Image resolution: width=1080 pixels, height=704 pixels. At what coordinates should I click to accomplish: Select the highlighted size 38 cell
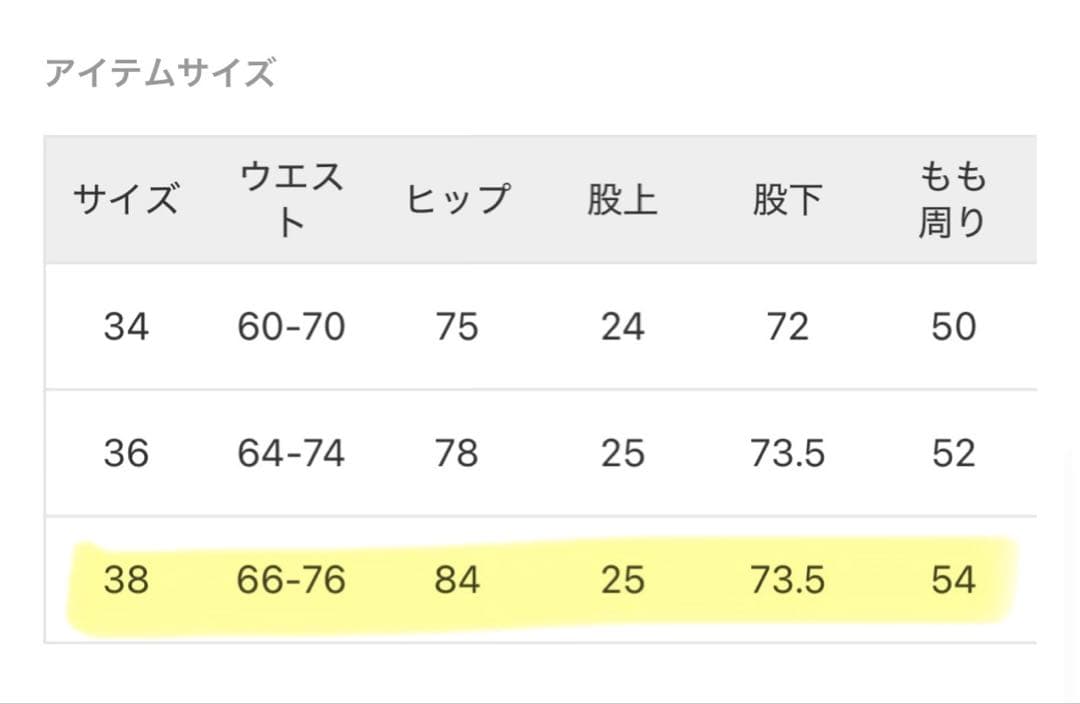tap(126, 580)
